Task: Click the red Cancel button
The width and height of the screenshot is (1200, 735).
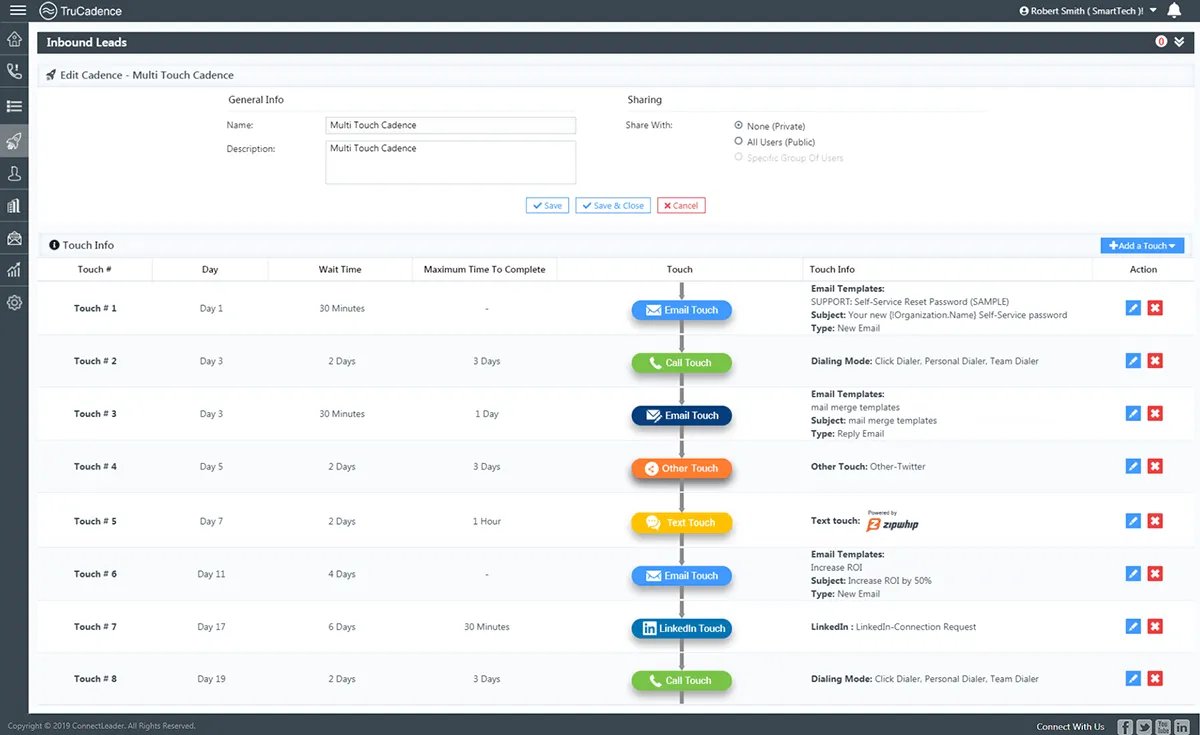Action: click(681, 206)
